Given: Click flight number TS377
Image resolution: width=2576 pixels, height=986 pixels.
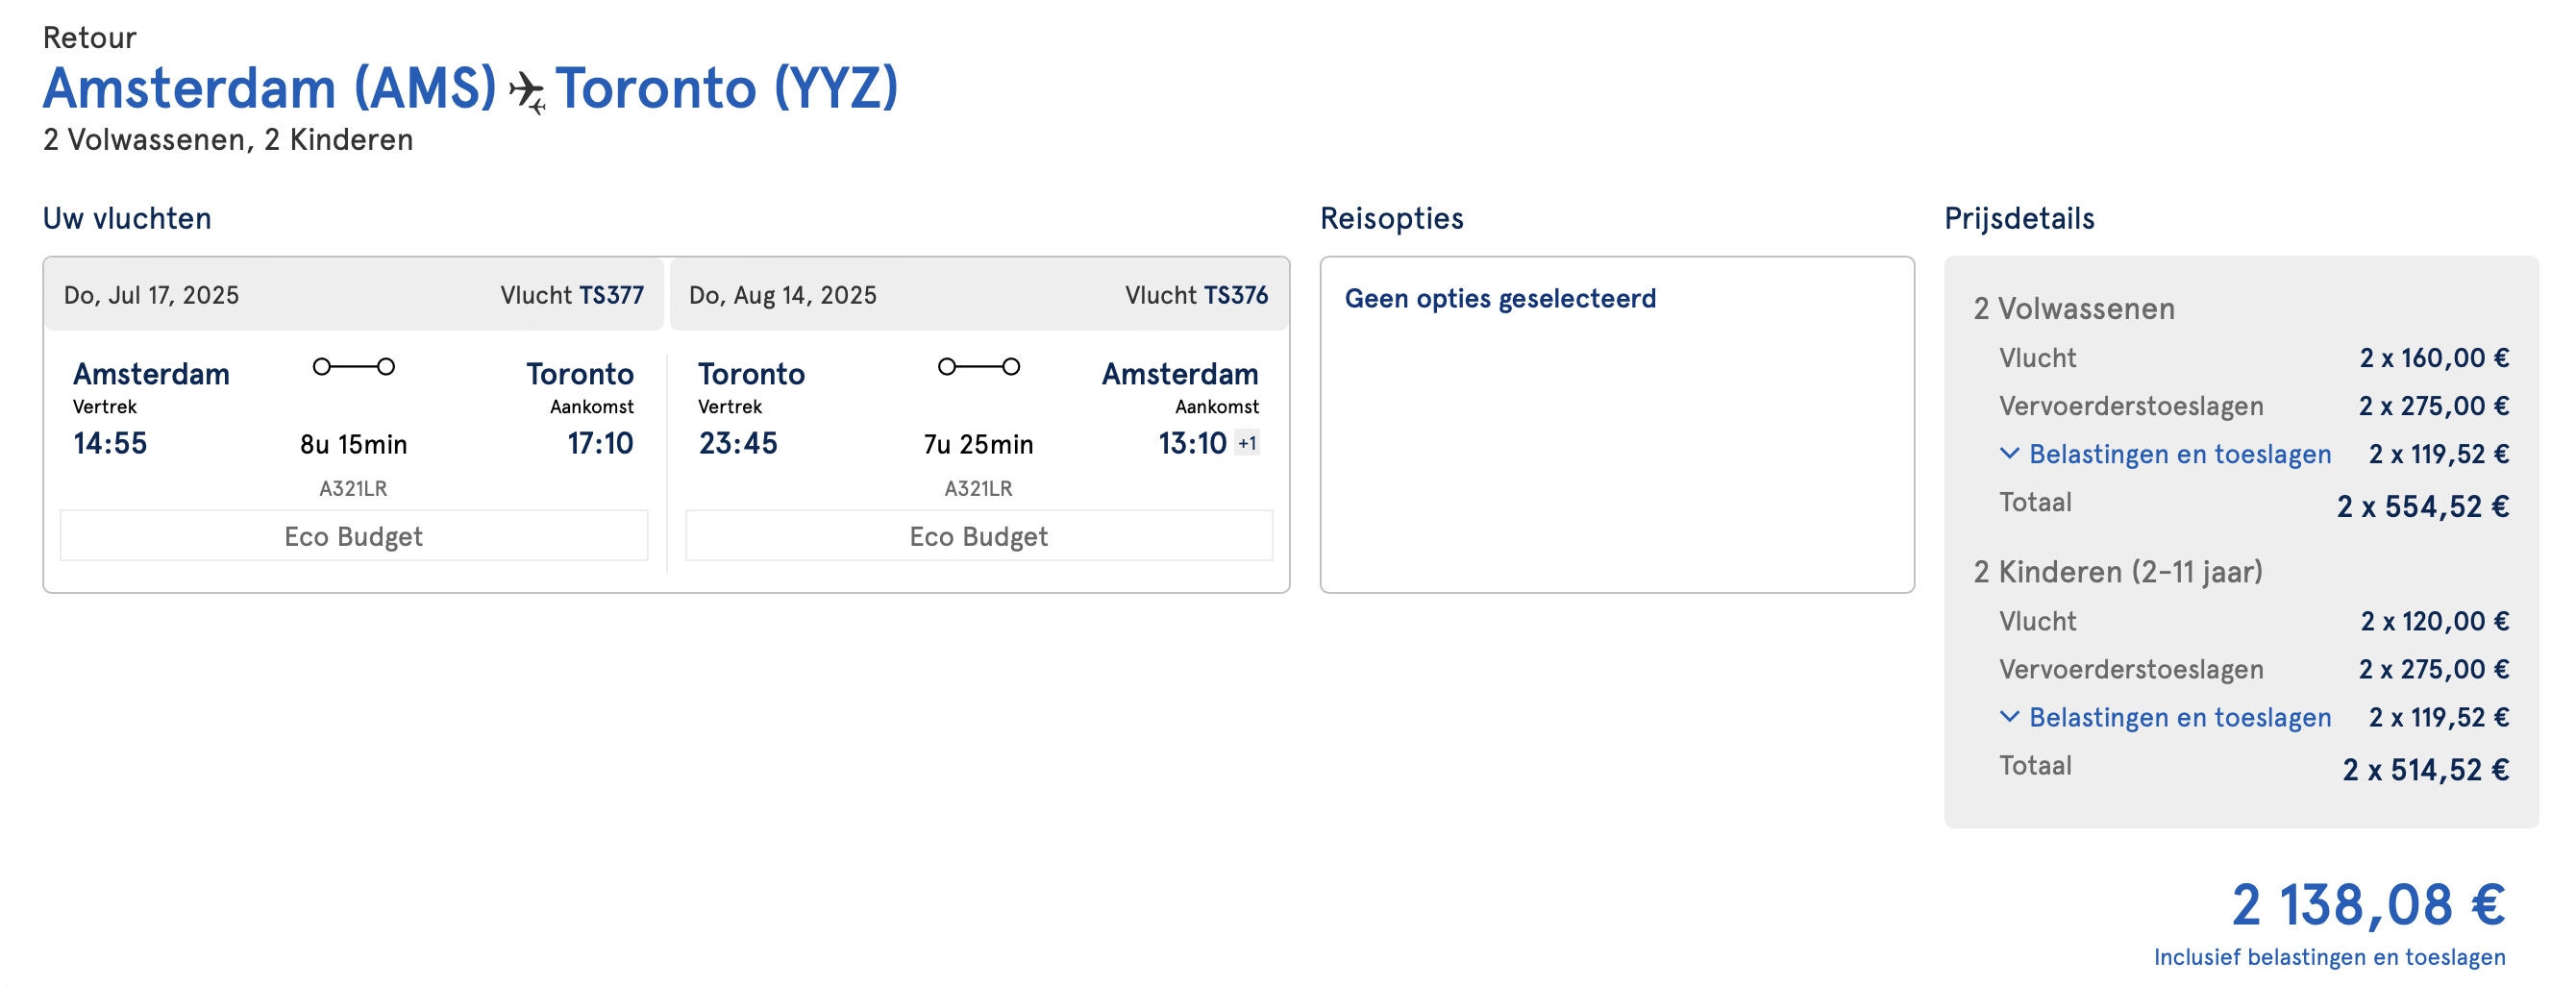Looking at the screenshot, I should (611, 295).
